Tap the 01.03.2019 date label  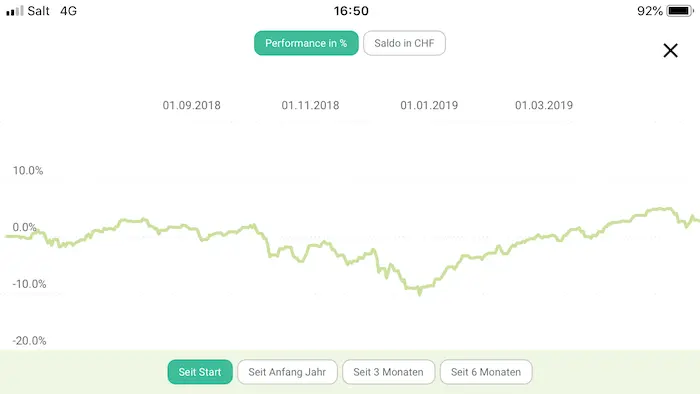544,105
